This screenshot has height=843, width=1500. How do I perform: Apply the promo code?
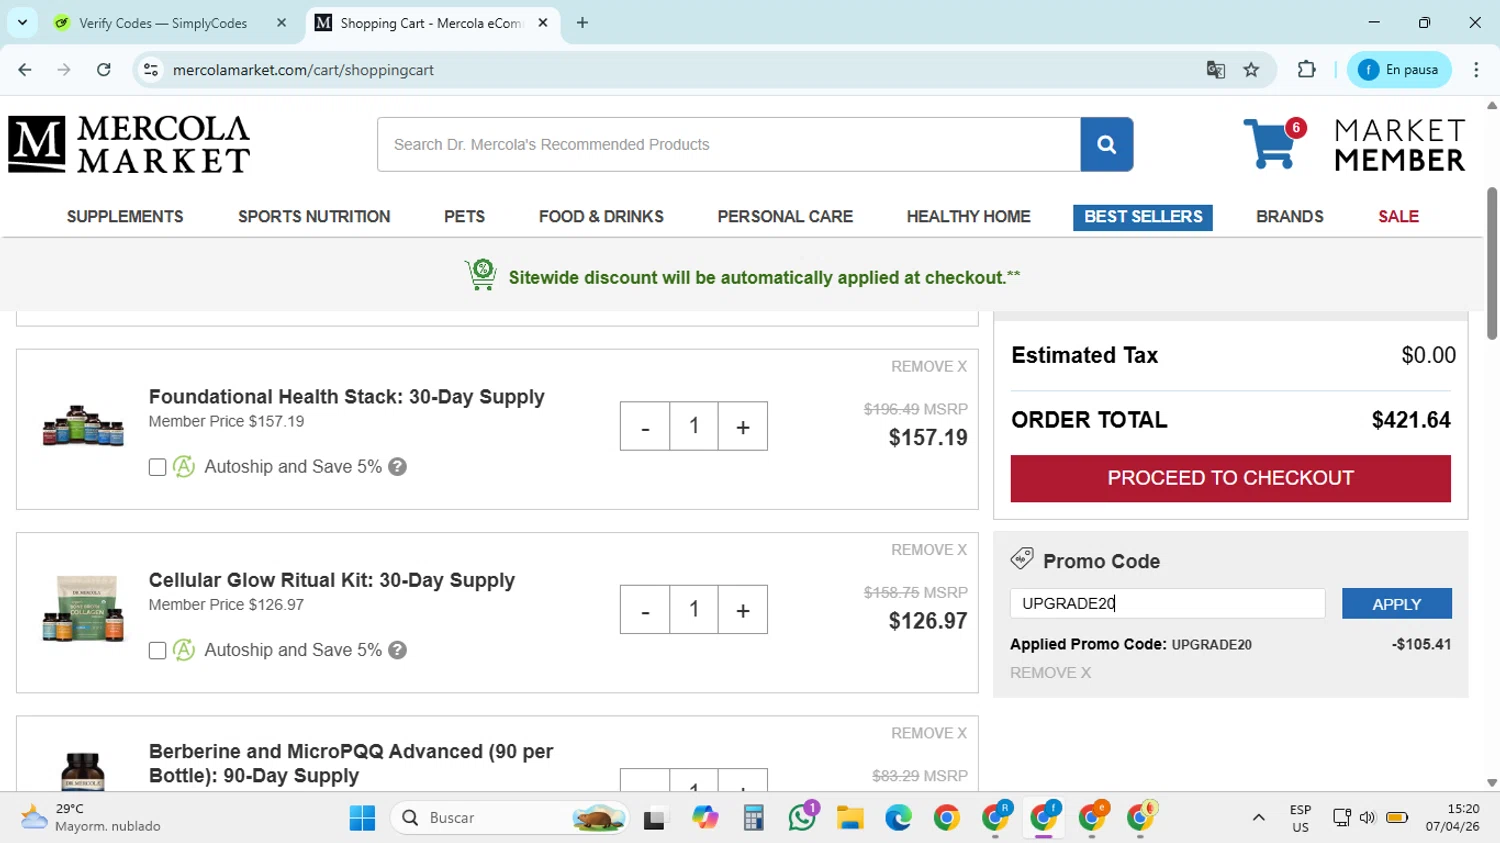(x=1396, y=604)
